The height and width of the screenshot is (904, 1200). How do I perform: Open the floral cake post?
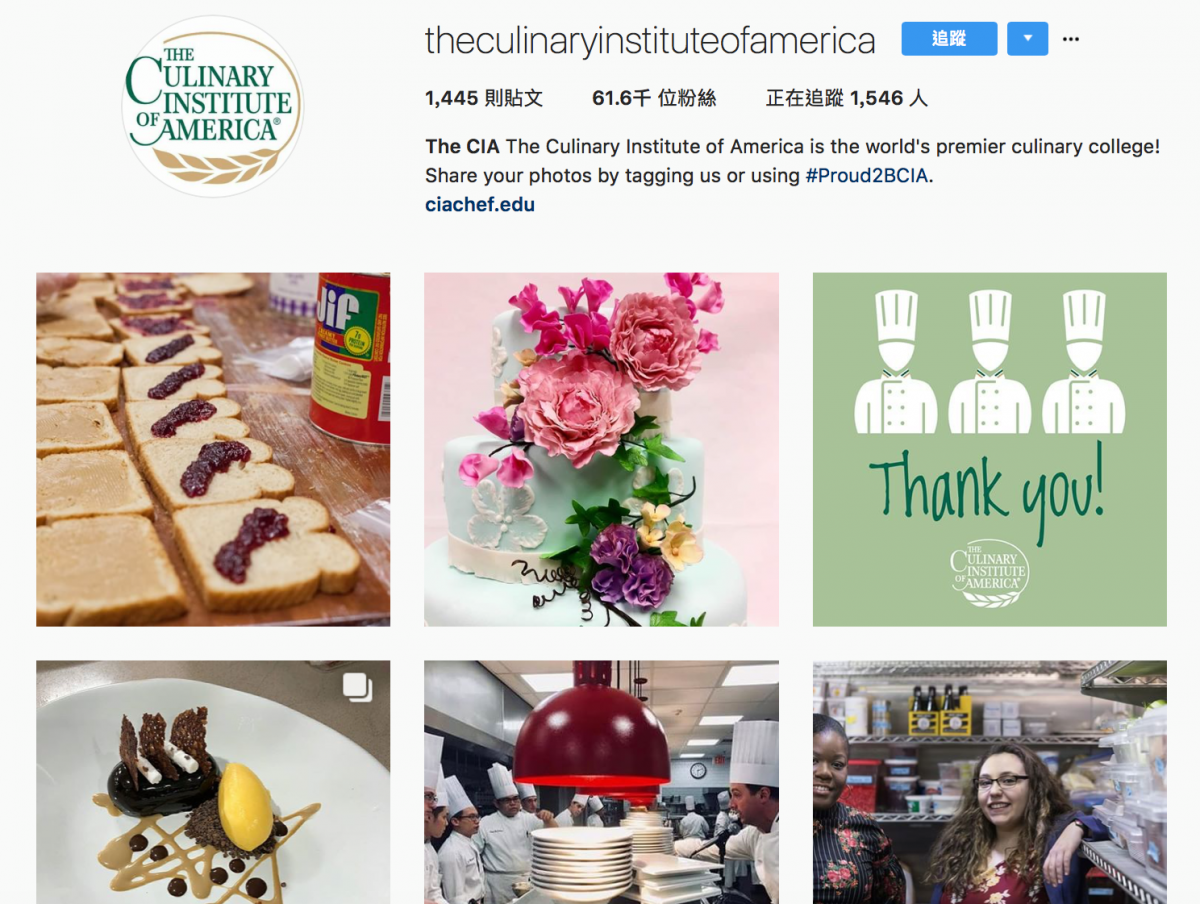(x=601, y=449)
